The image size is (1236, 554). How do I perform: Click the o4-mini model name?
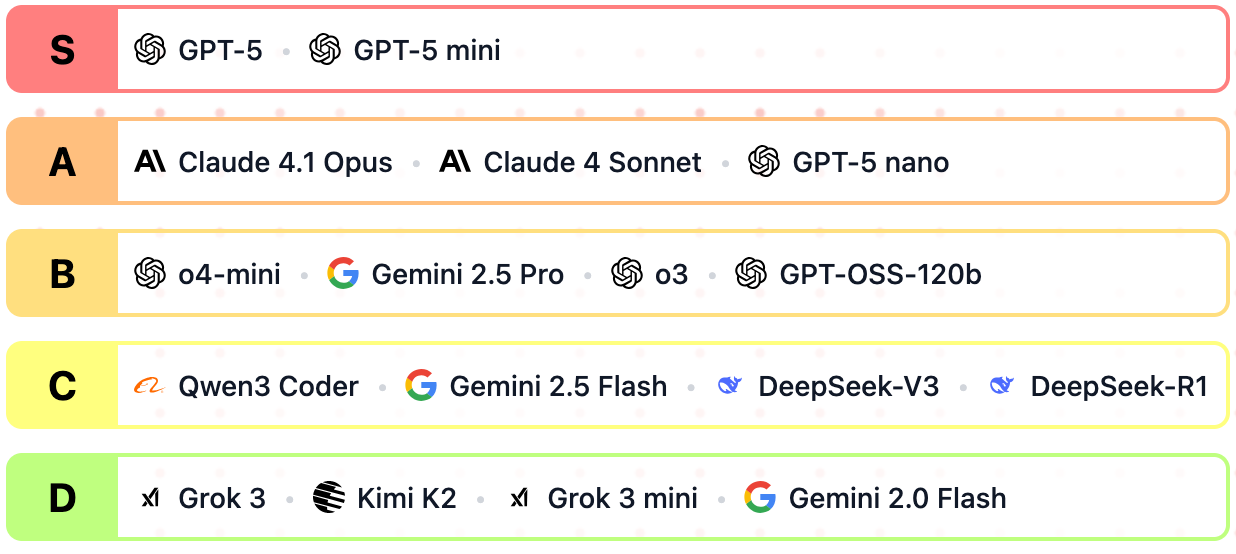click(x=229, y=274)
